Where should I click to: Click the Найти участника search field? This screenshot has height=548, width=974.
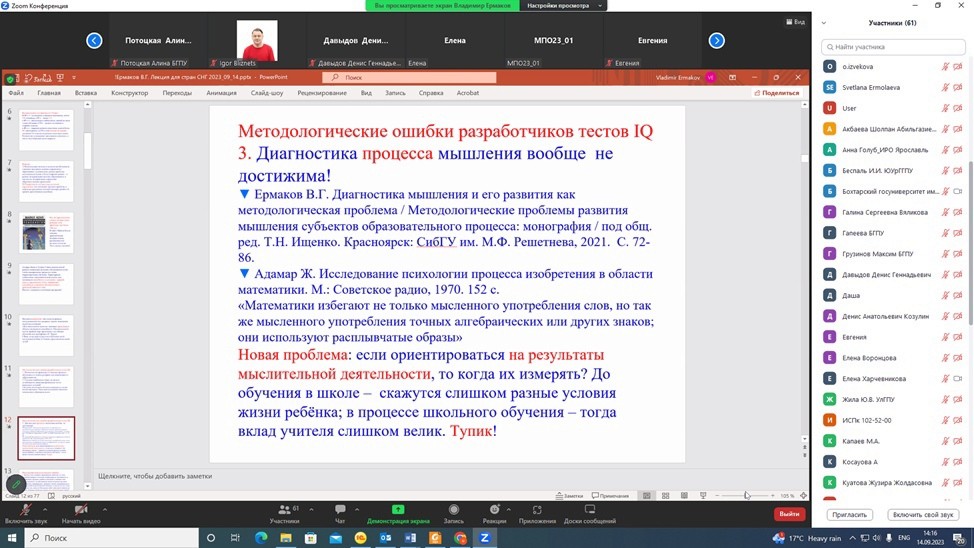[x=892, y=47]
